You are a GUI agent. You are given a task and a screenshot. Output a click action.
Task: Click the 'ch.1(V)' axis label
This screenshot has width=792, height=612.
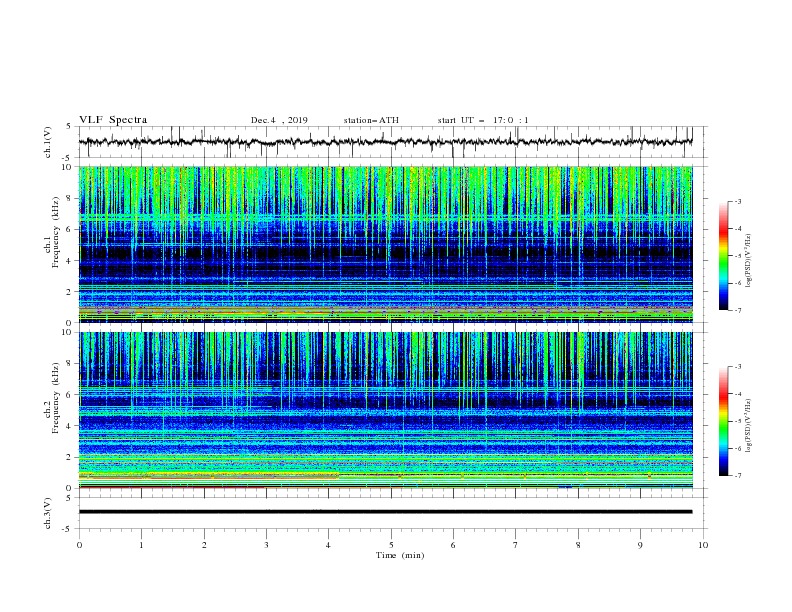point(48,142)
